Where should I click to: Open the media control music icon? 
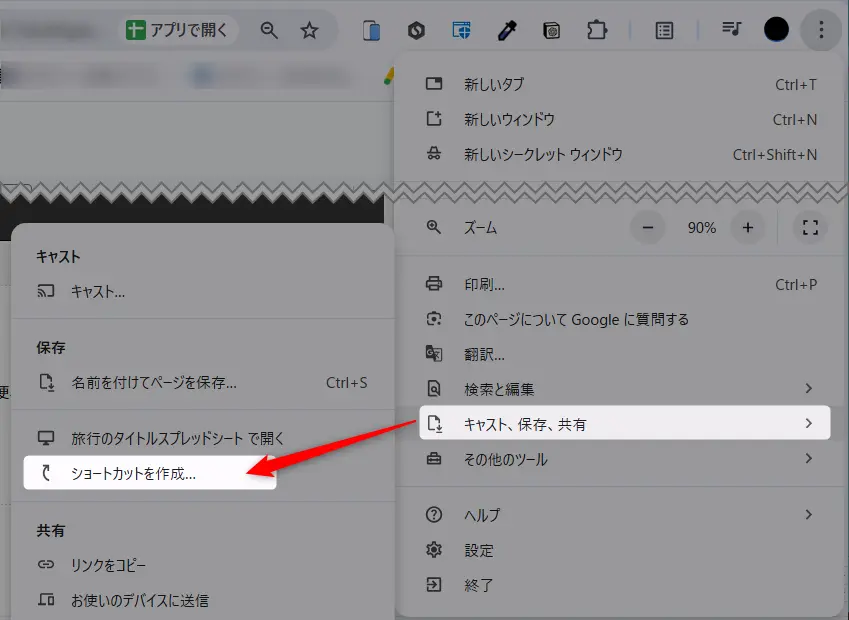point(731,30)
